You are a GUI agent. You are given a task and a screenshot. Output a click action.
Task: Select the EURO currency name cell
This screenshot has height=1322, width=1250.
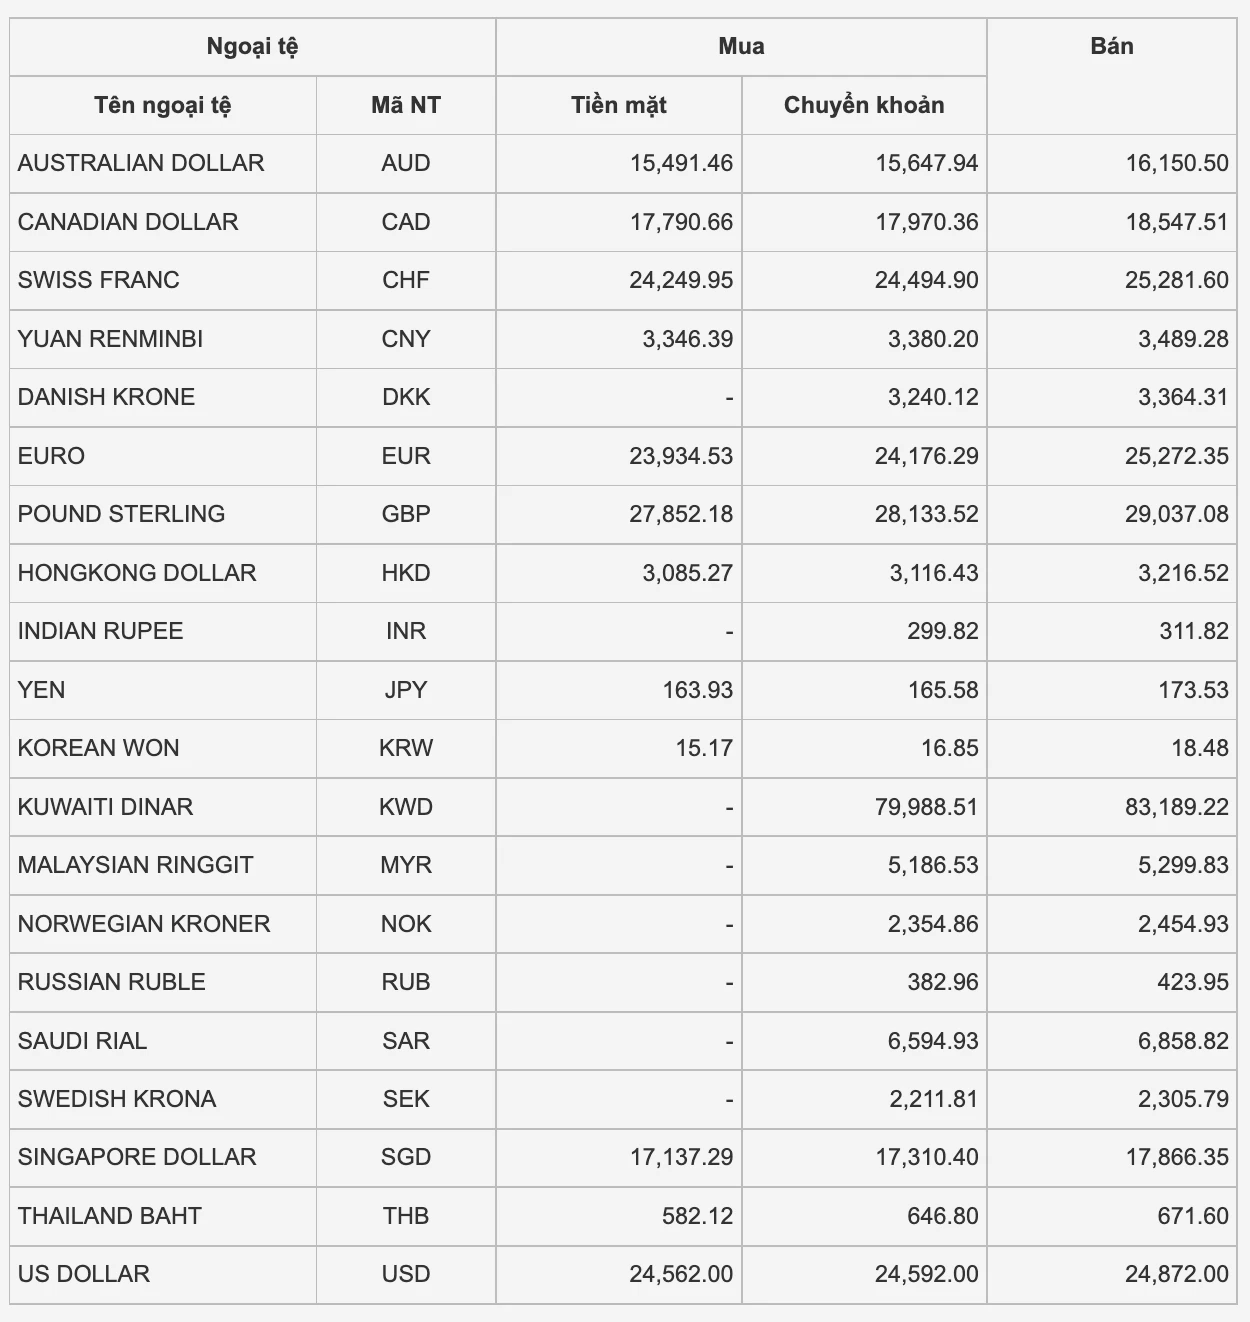52,456
